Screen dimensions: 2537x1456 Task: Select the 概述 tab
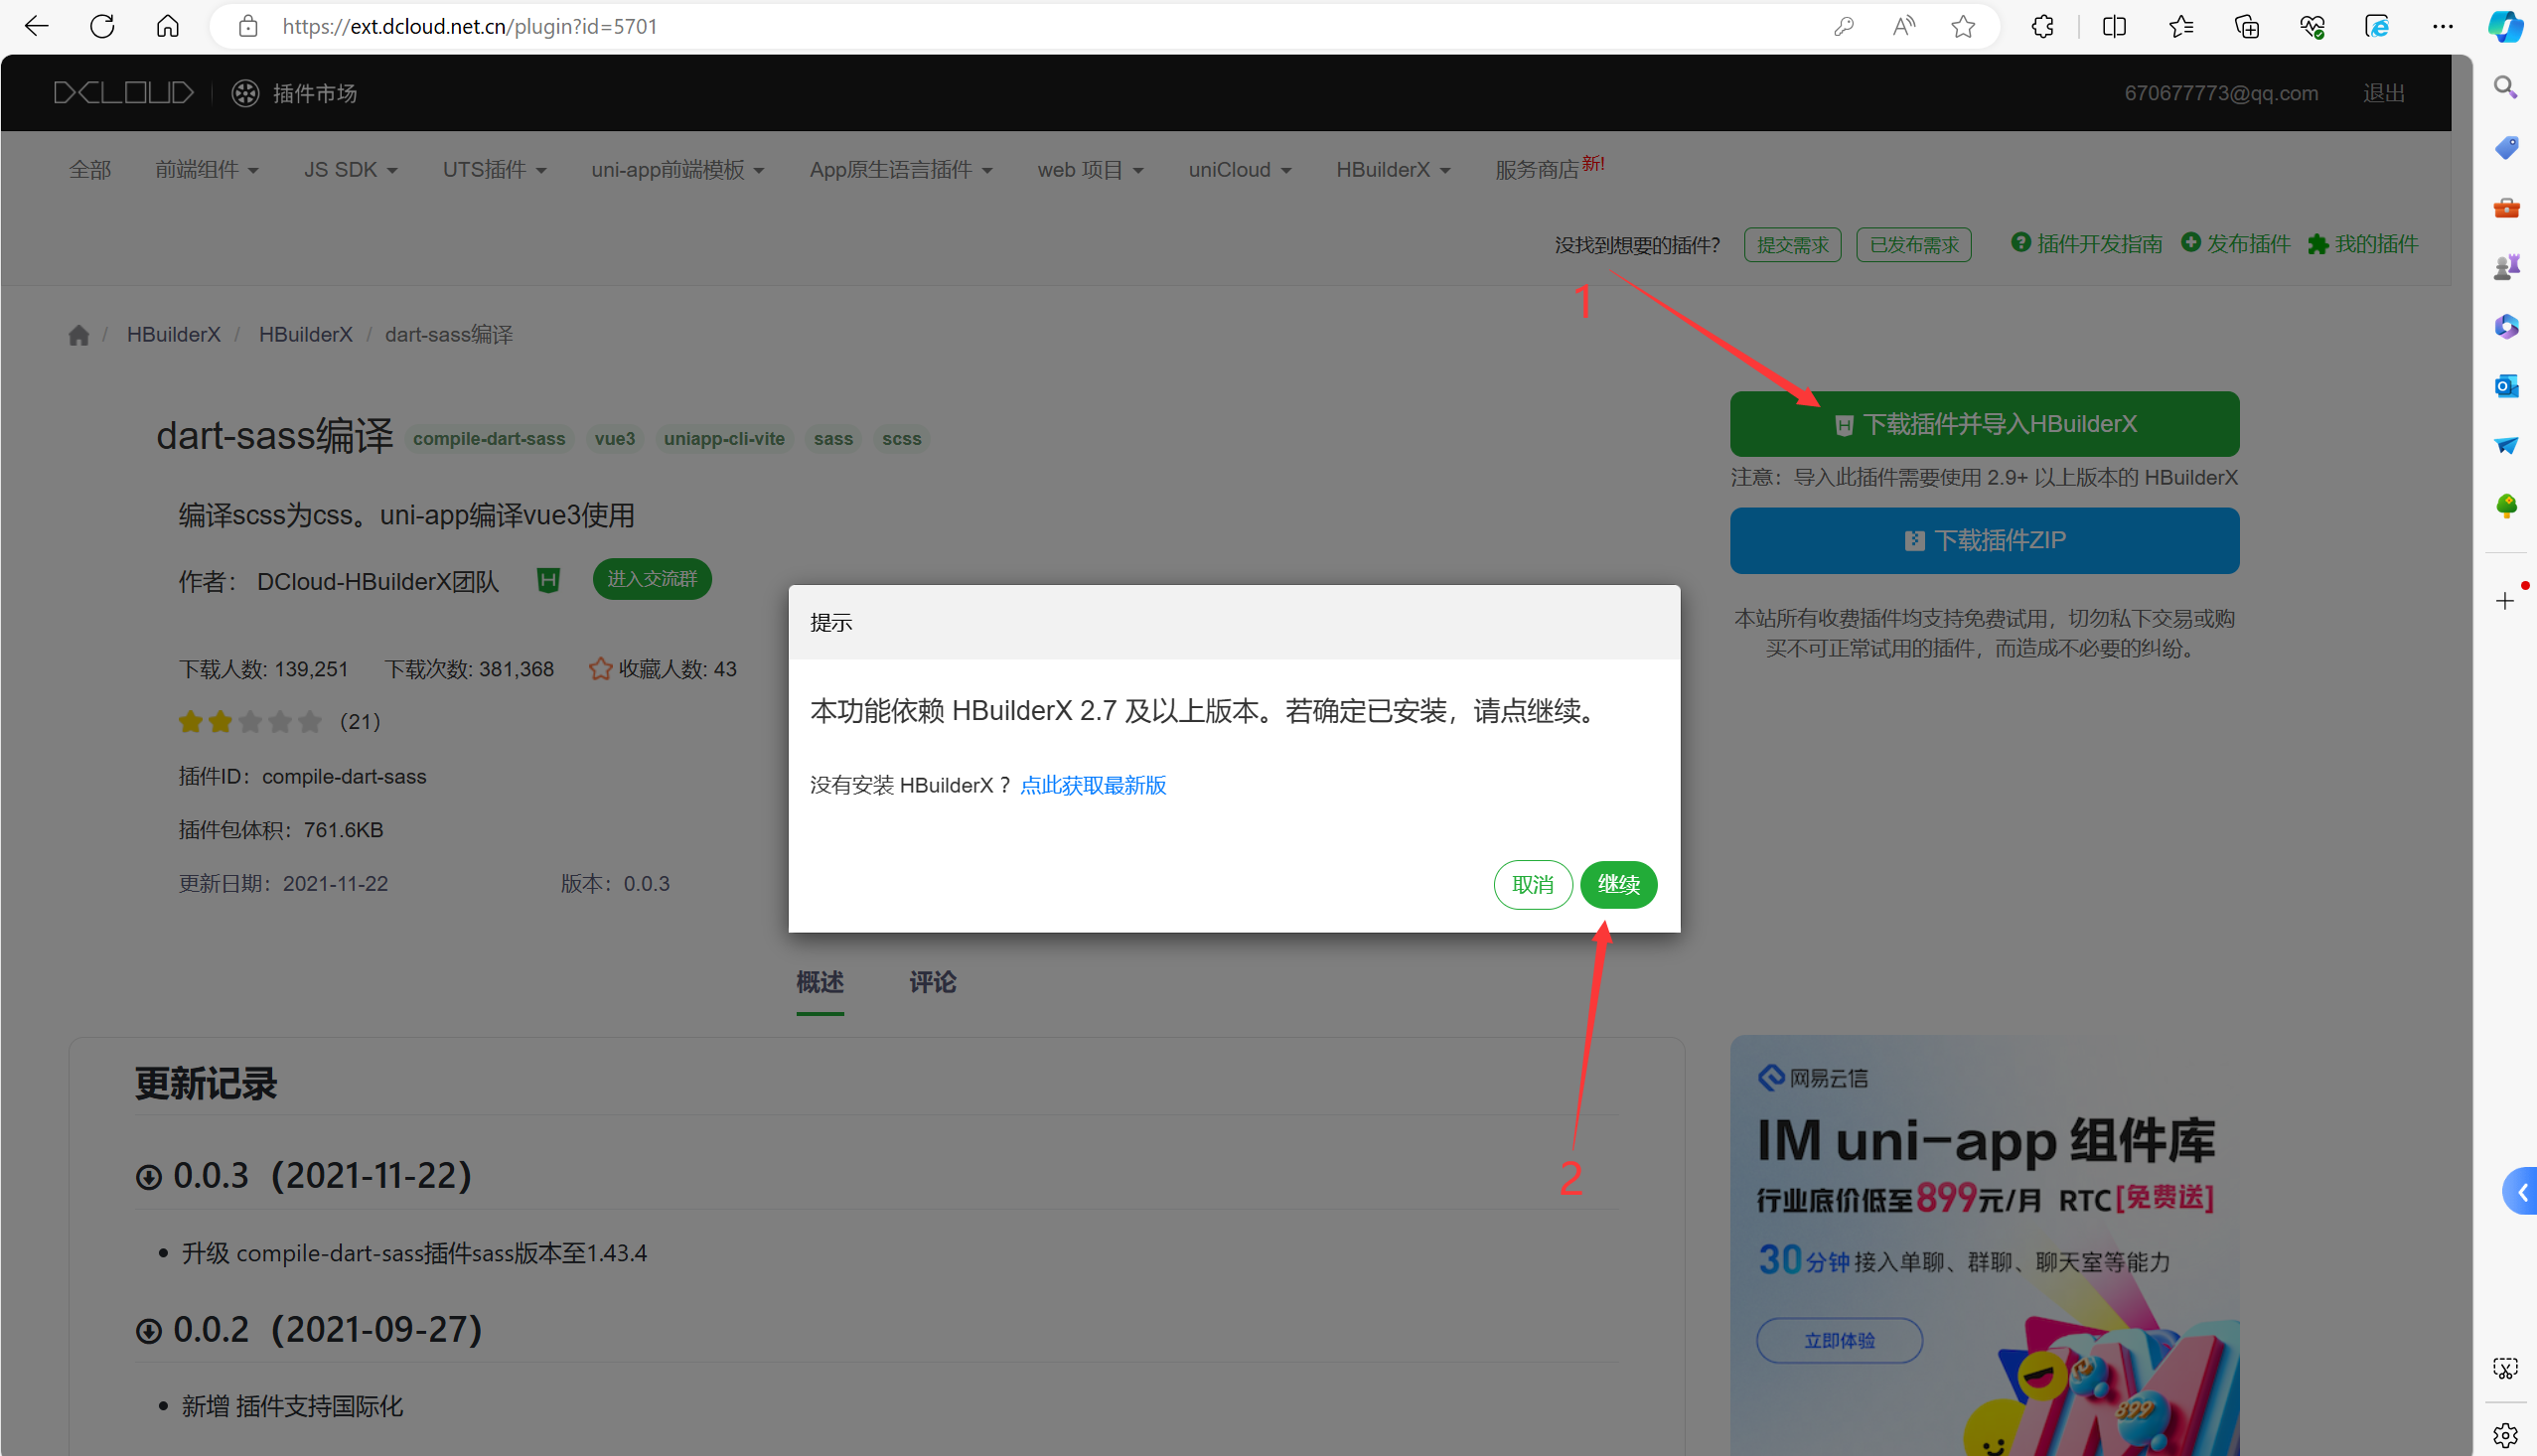coord(820,982)
